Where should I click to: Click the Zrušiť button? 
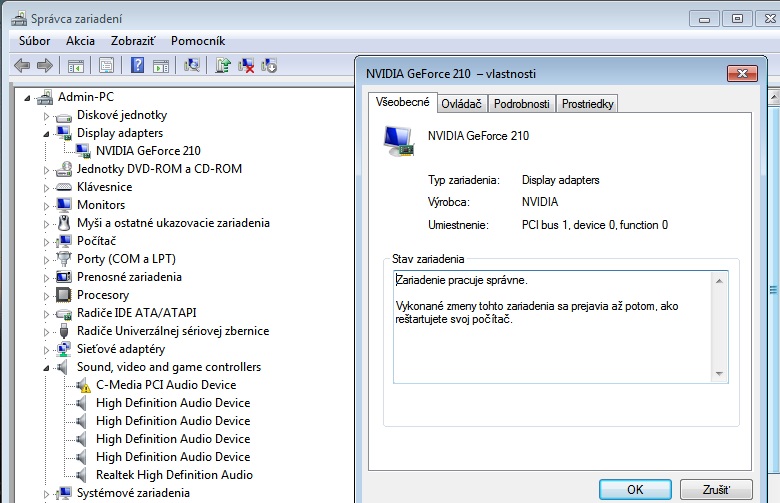pyautogui.click(x=716, y=490)
